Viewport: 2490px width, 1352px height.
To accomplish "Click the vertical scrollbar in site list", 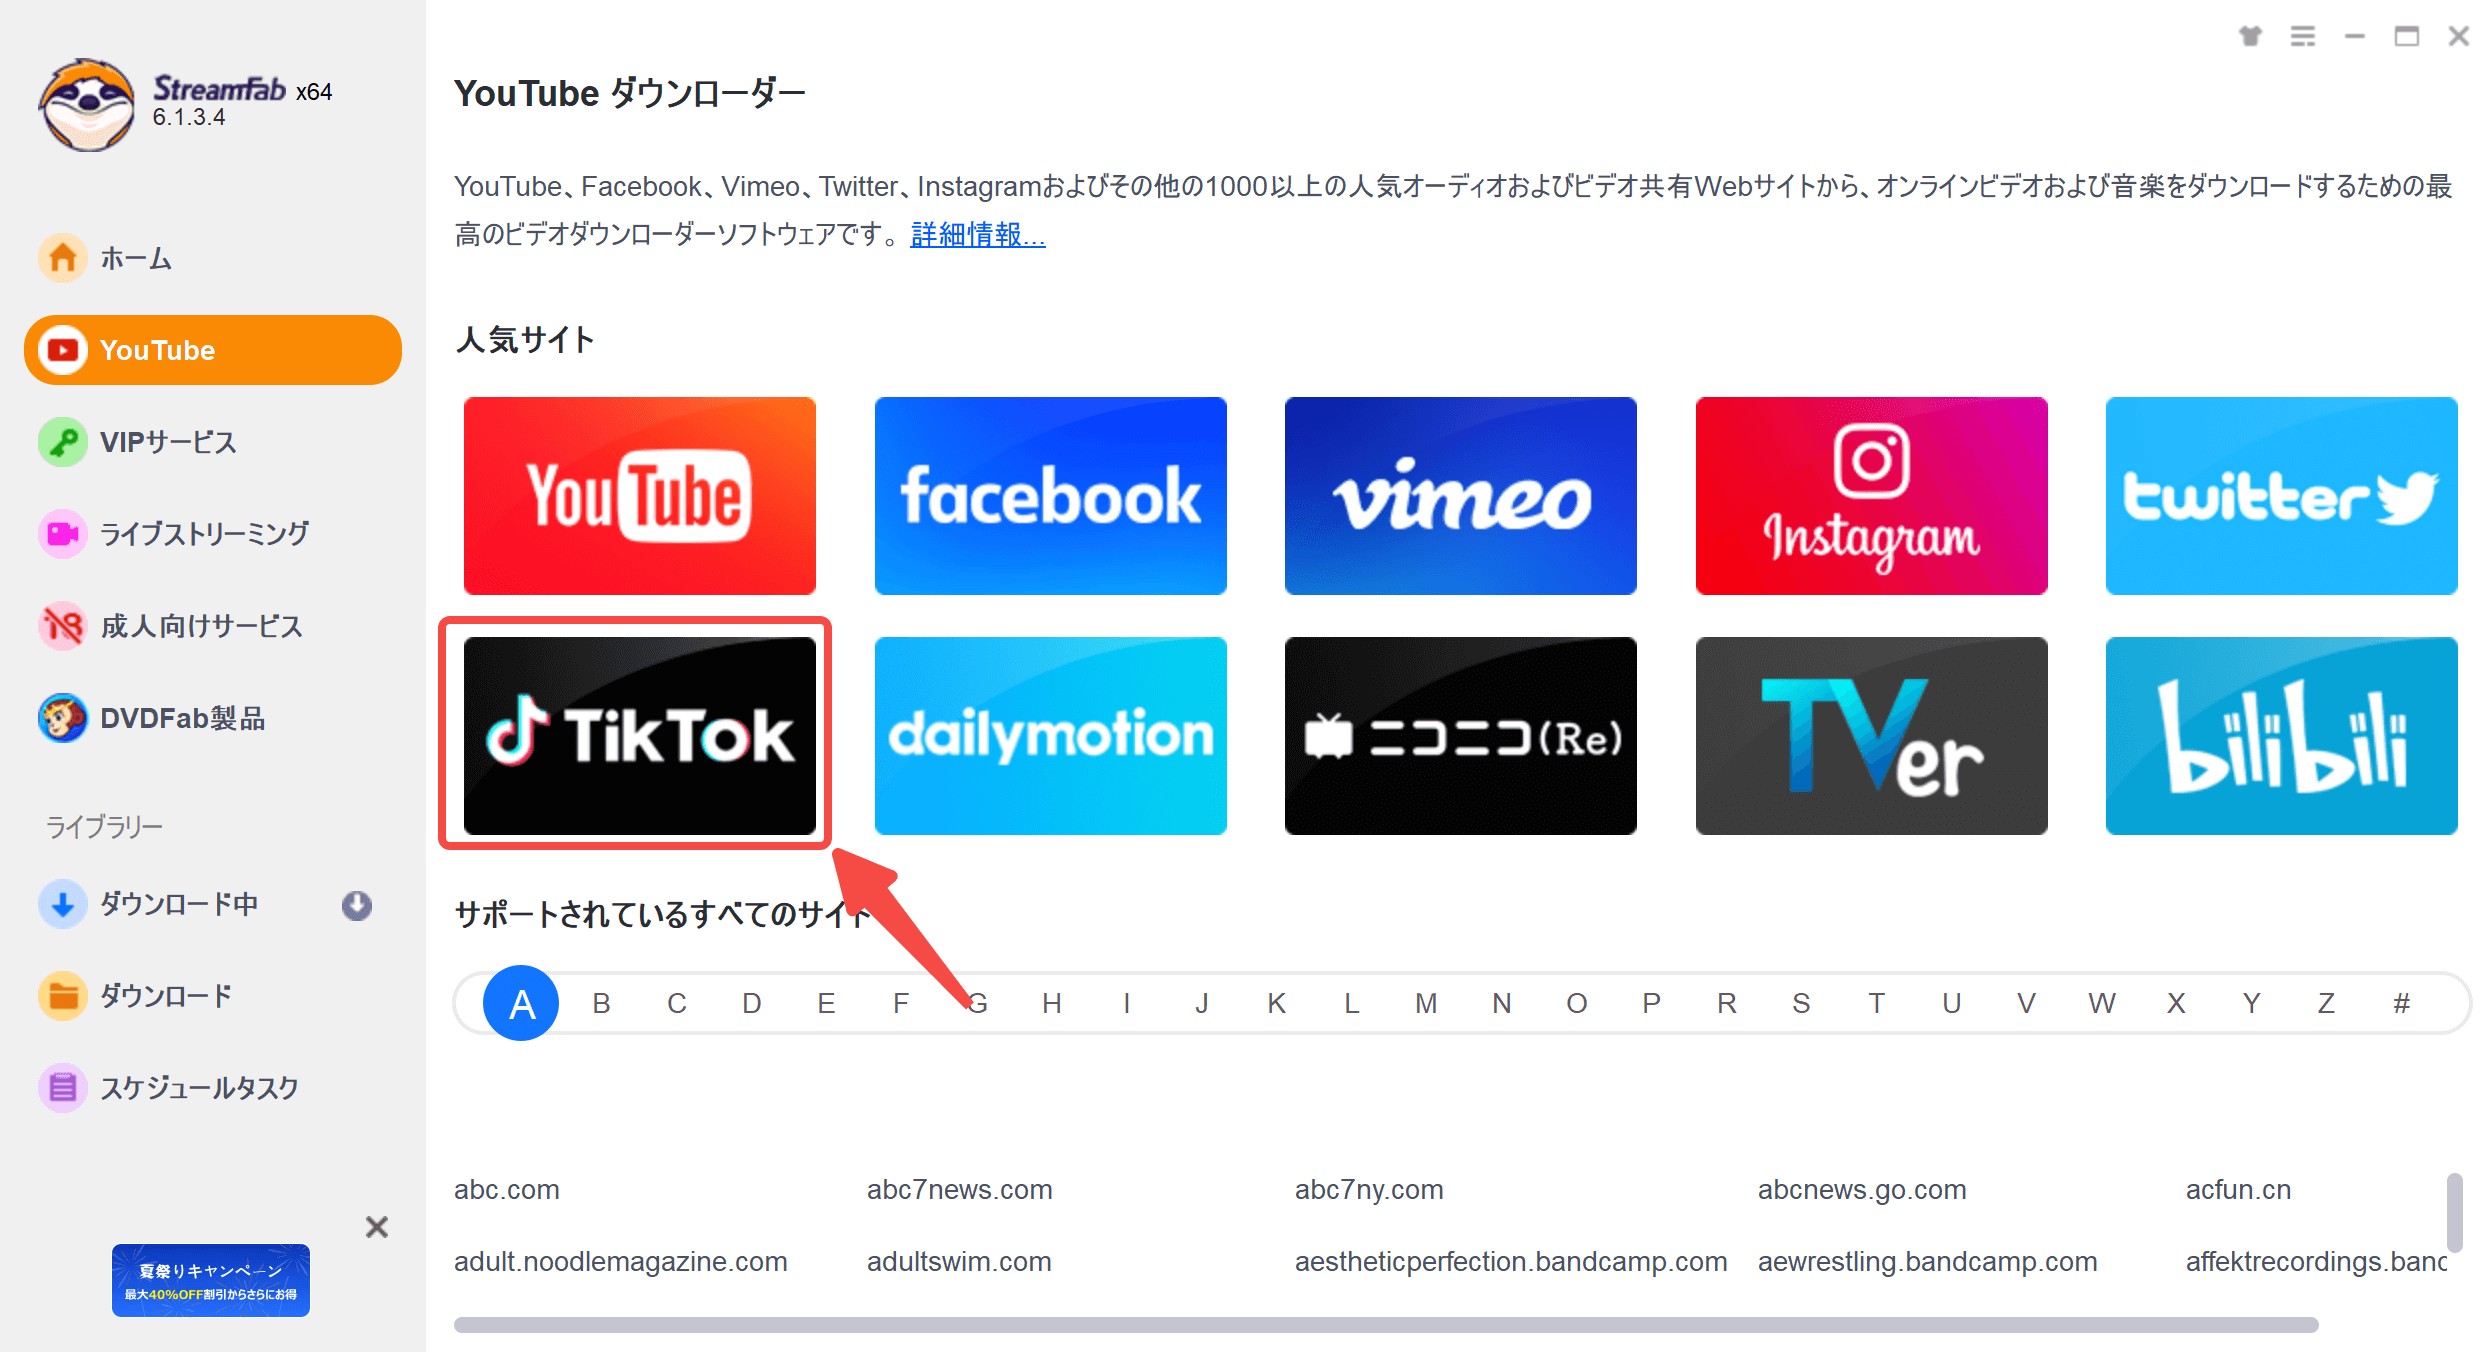I will 2454,1212.
